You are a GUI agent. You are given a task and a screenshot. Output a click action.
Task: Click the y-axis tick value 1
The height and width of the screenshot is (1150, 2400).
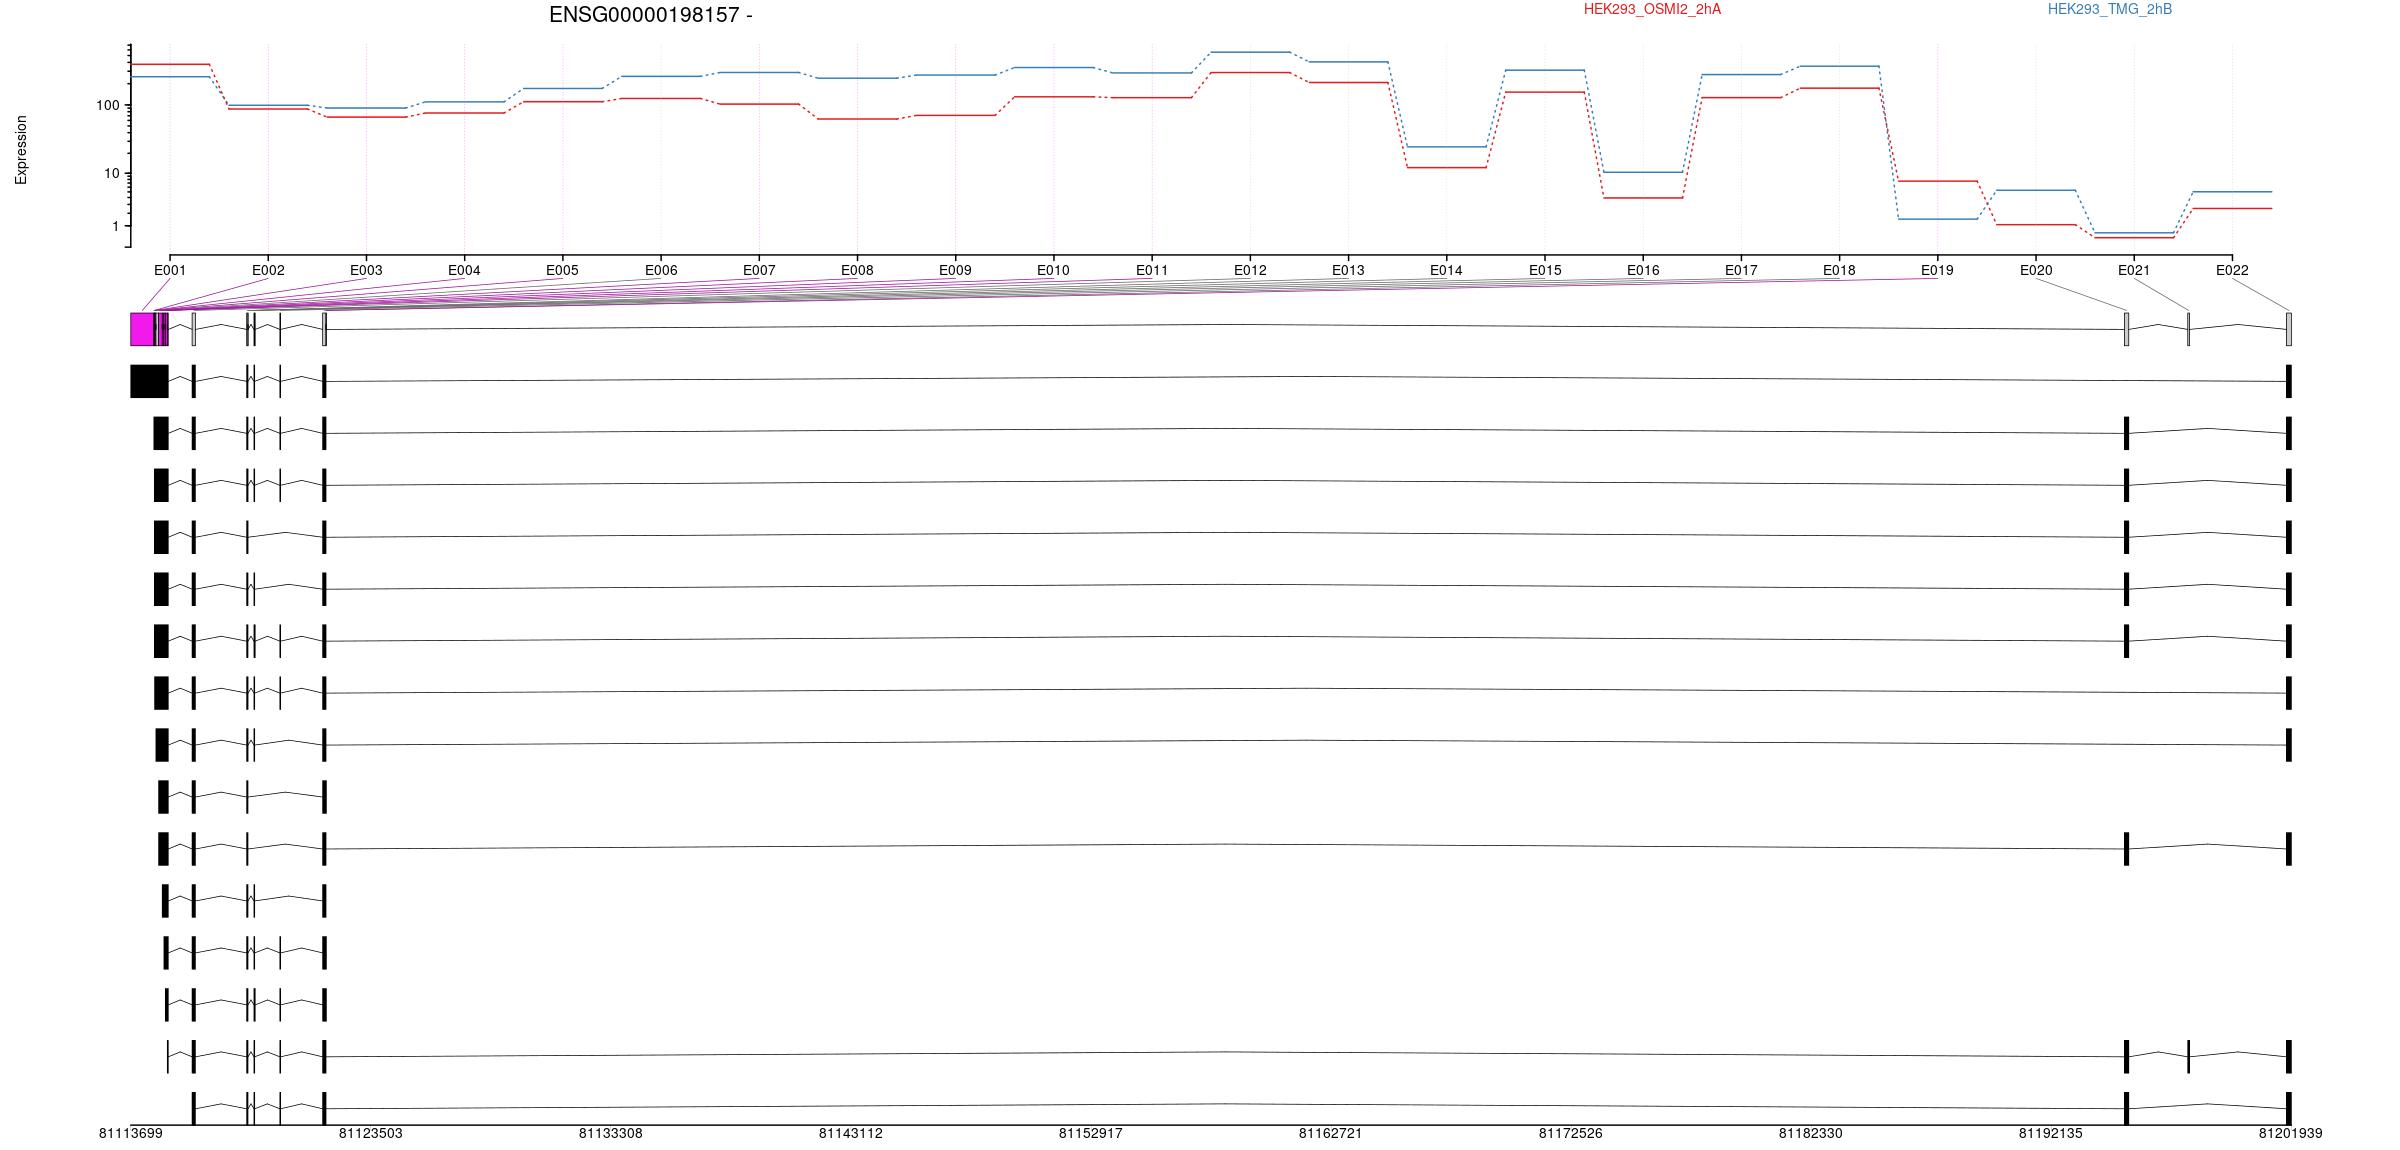click(116, 226)
